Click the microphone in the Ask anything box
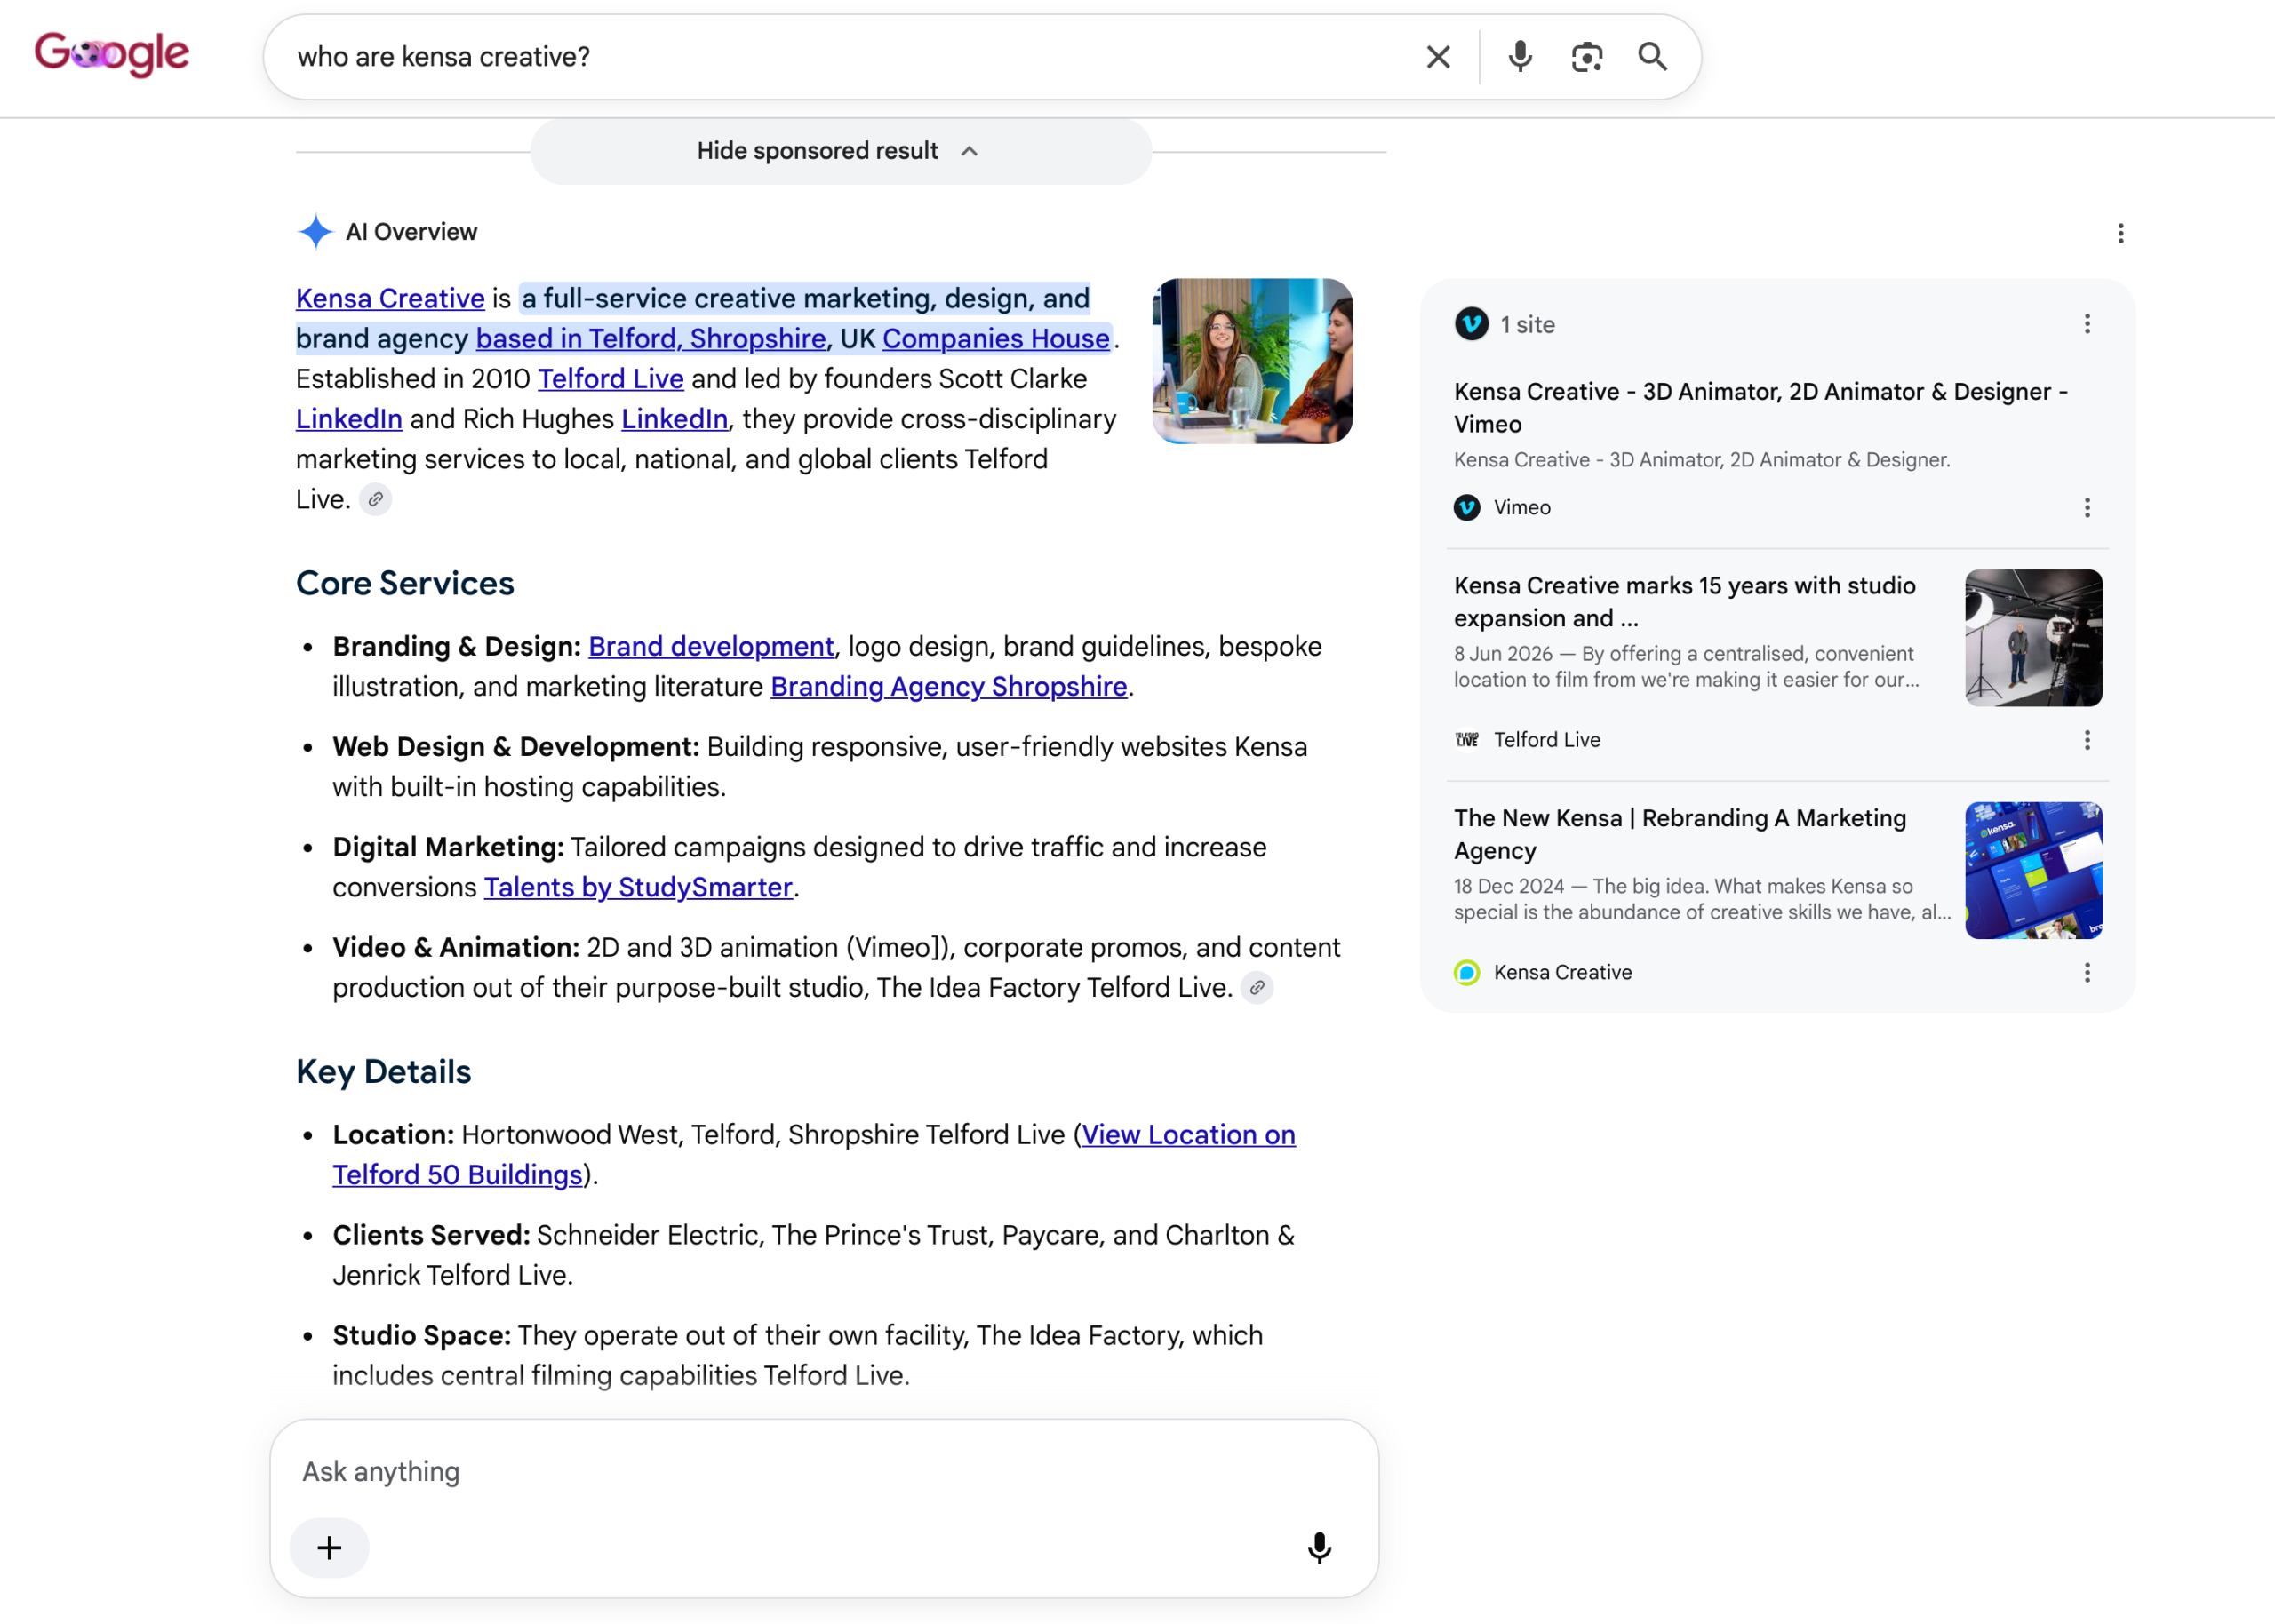The height and width of the screenshot is (1624, 2275). coord(1319,1548)
